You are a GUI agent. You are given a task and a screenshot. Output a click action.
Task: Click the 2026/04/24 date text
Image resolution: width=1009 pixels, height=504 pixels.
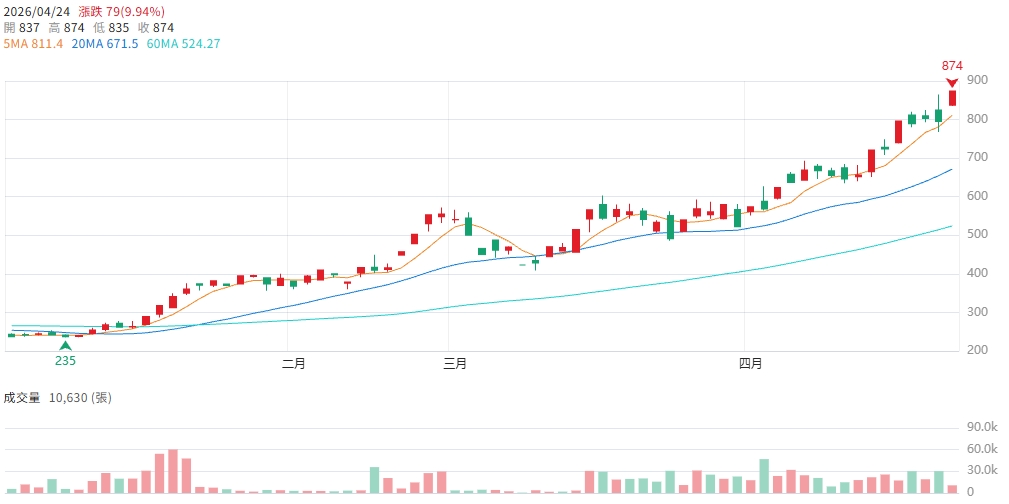[x=35, y=10]
